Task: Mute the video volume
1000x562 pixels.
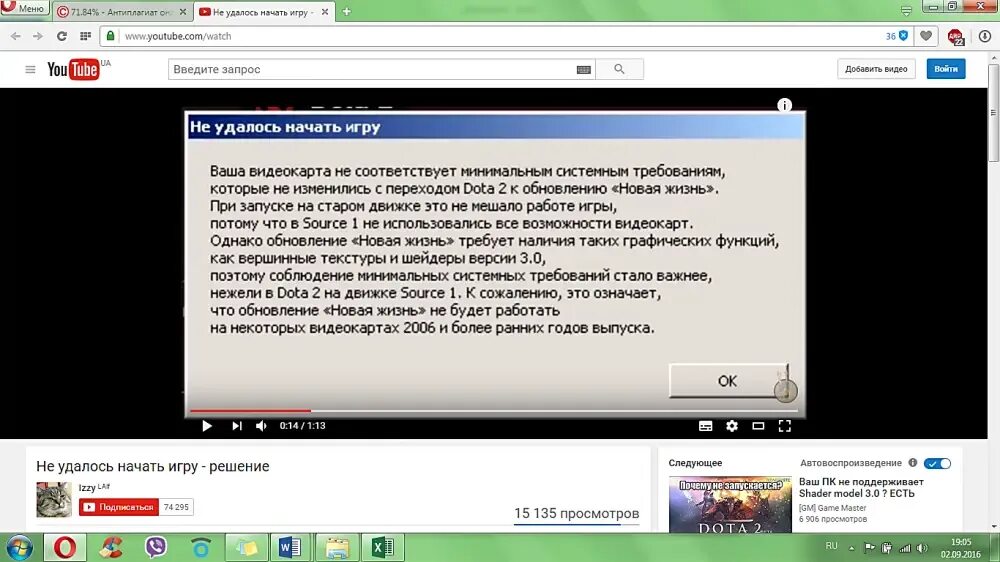Action: 261,425
